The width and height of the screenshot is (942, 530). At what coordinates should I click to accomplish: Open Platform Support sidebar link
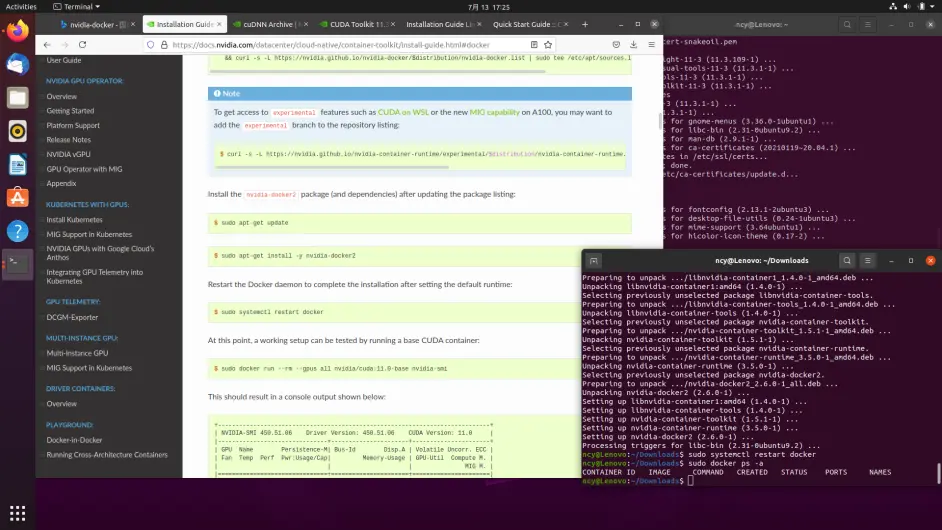click(73, 126)
